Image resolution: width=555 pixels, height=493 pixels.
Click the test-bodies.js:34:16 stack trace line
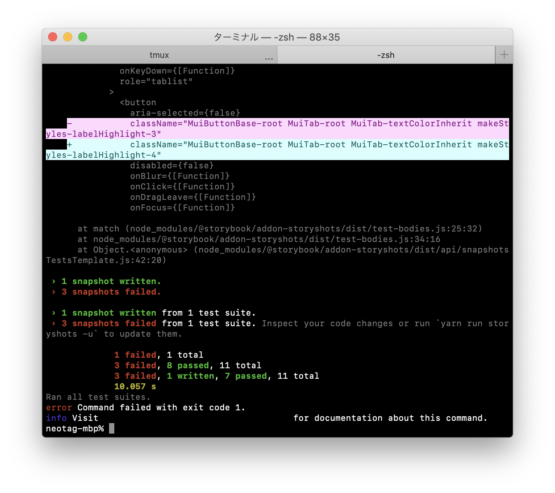coord(259,239)
